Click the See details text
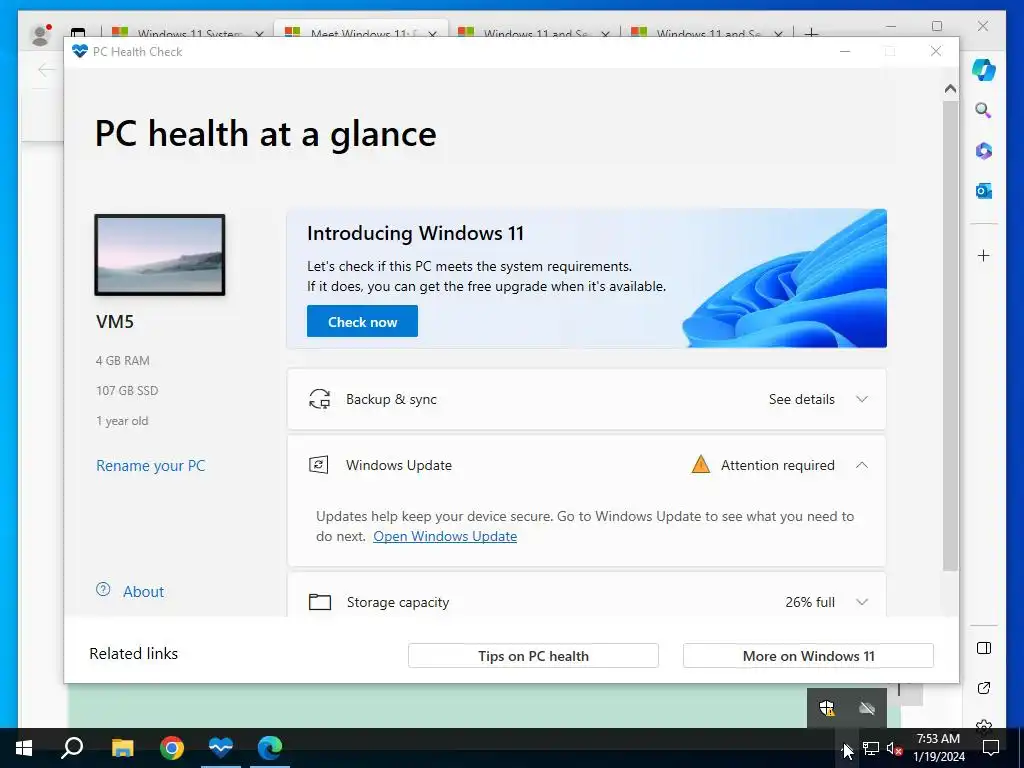This screenshot has width=1024, height=768. click(801, 399)
